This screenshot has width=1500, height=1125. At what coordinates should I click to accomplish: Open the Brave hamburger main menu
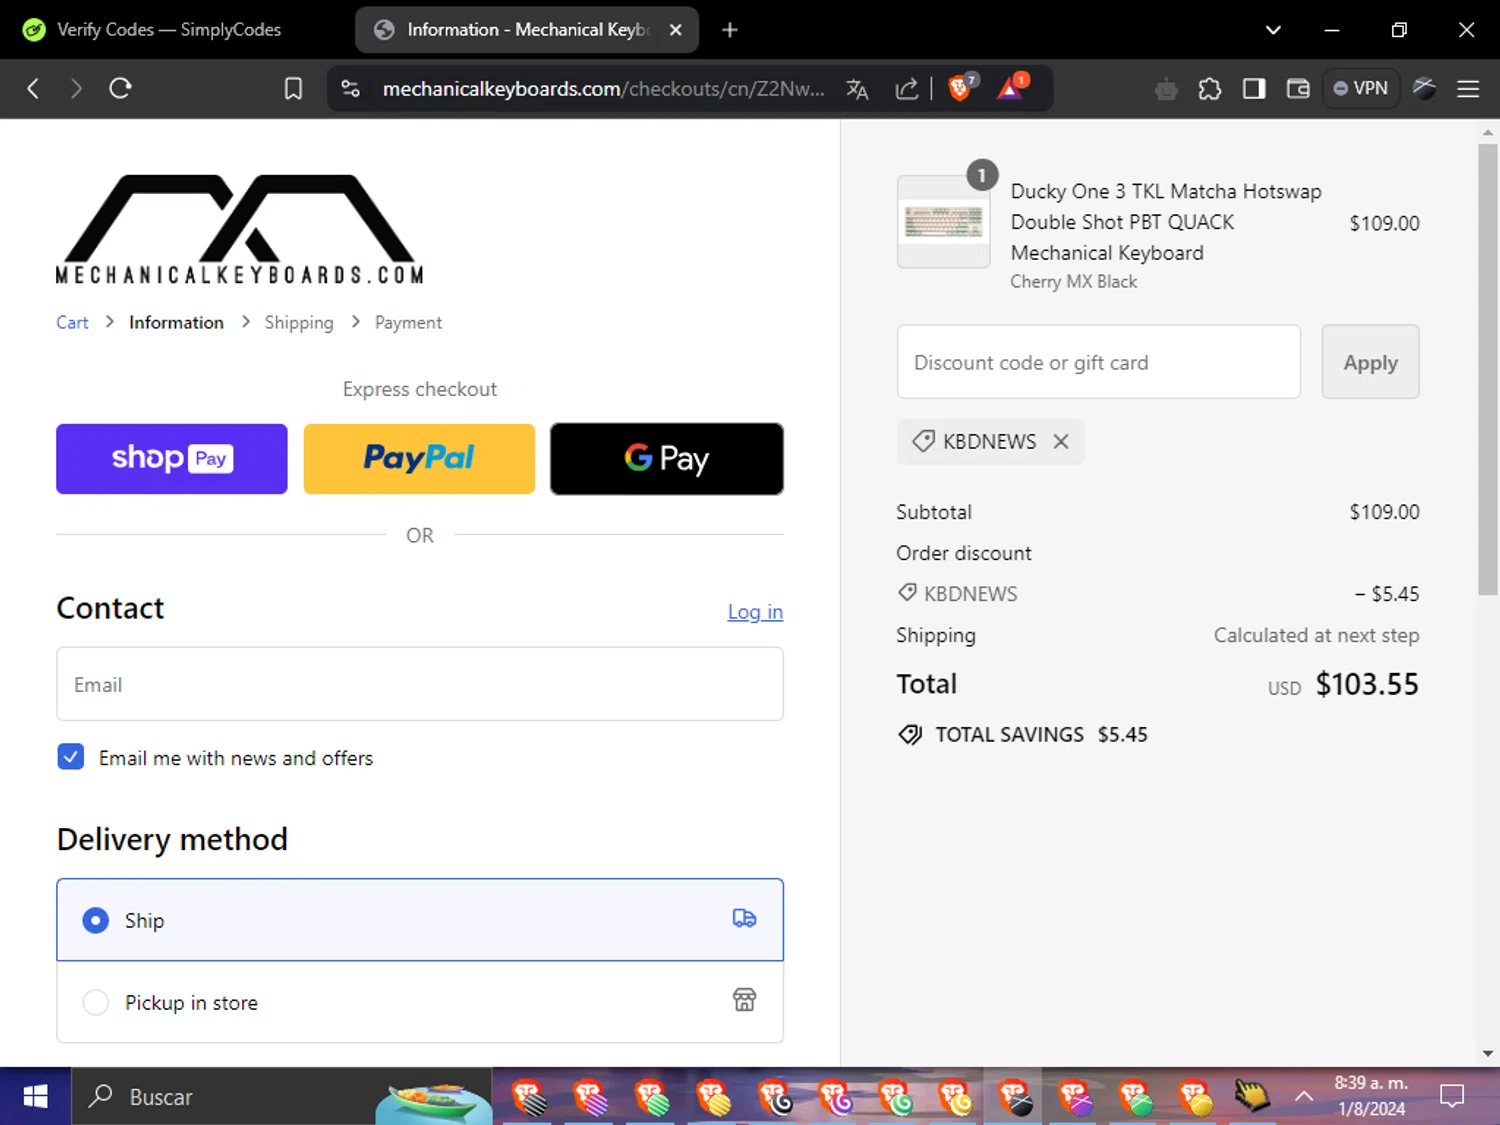pyautogui.click(x=1468, y=89)
